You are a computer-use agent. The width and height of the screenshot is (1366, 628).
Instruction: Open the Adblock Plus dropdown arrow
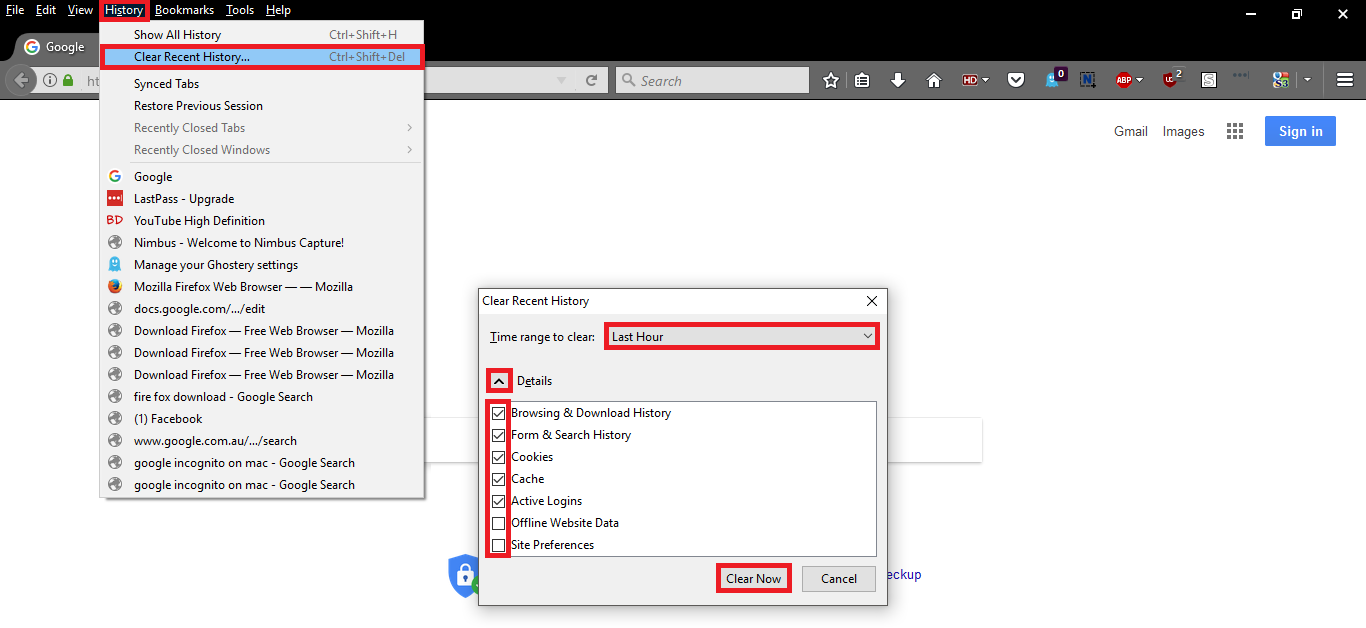coord(1139,81)
